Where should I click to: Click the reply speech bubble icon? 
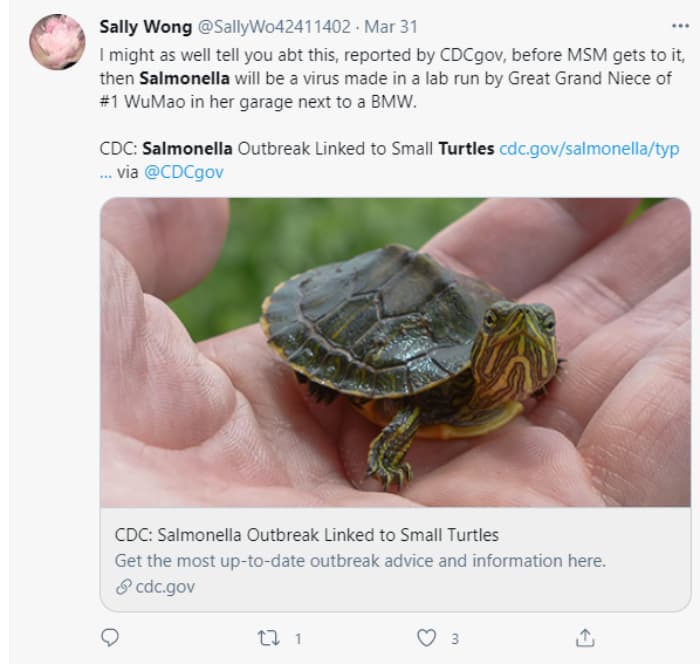(111, 637)
